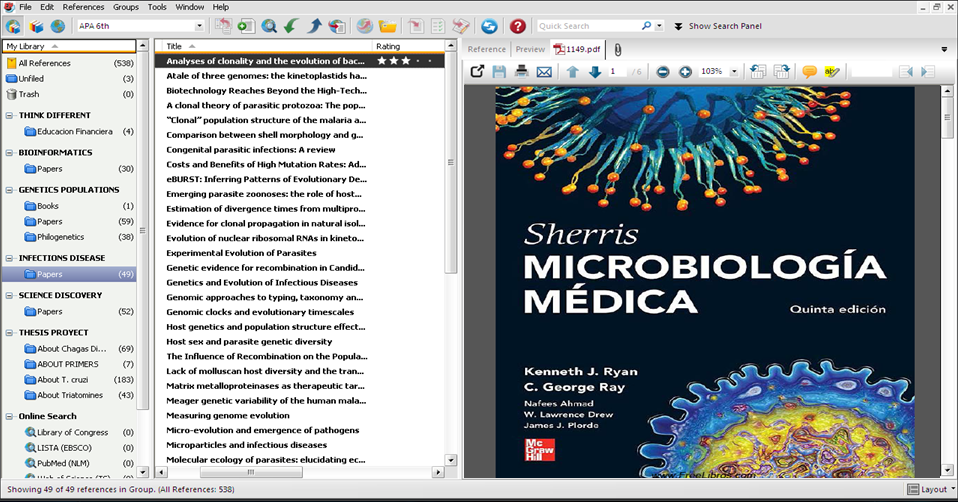958x502 pixels.
Task: Click the Format Bibliography icon
Action: pyautogui.click(x=438, y=26)
